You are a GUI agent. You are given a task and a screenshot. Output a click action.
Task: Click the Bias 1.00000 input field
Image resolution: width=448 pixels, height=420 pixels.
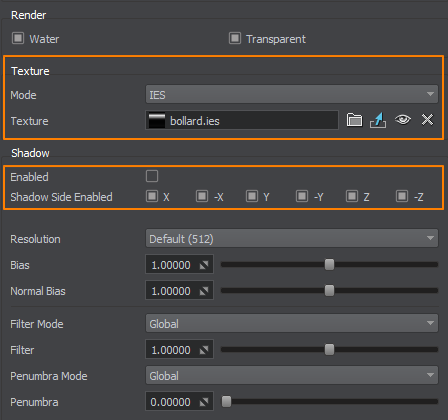click(x=179, y=265)
